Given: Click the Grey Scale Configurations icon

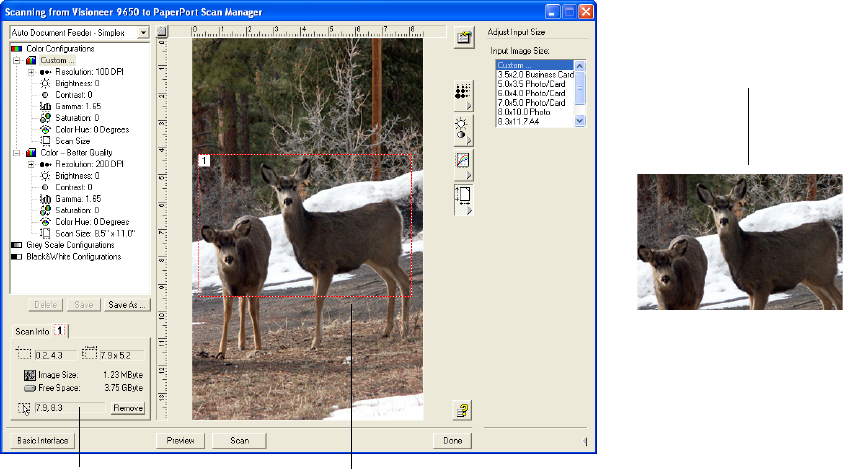Looking at the screenshot, I should click(16, 245).
